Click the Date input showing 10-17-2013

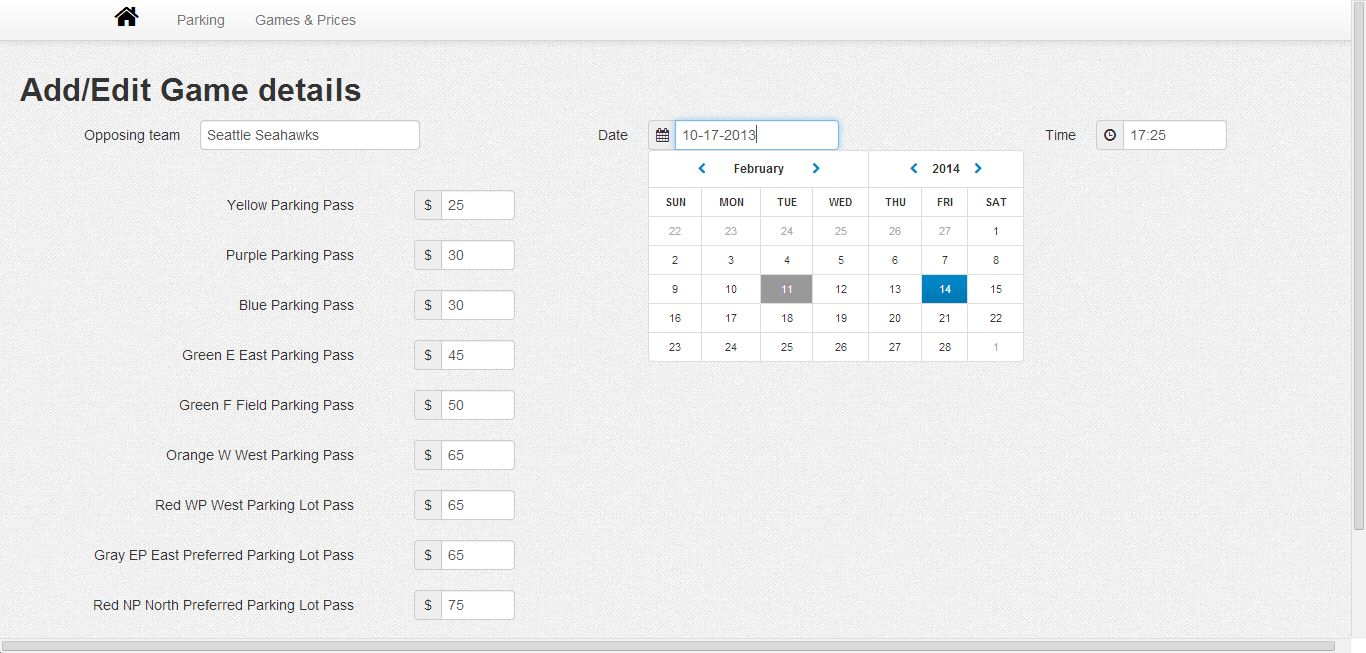[756, 135]
